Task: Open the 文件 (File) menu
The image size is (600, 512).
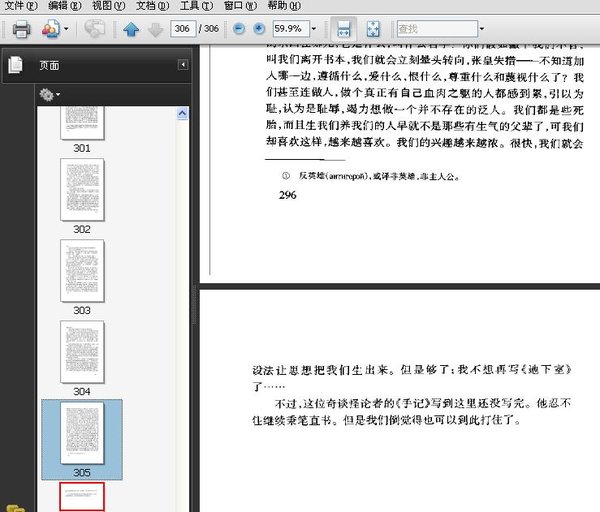Action: tap(20, 6)
